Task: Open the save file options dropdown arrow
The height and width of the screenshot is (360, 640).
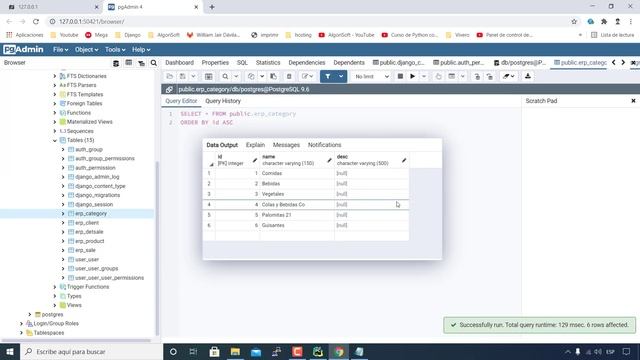Action: [x=193, y=76]
